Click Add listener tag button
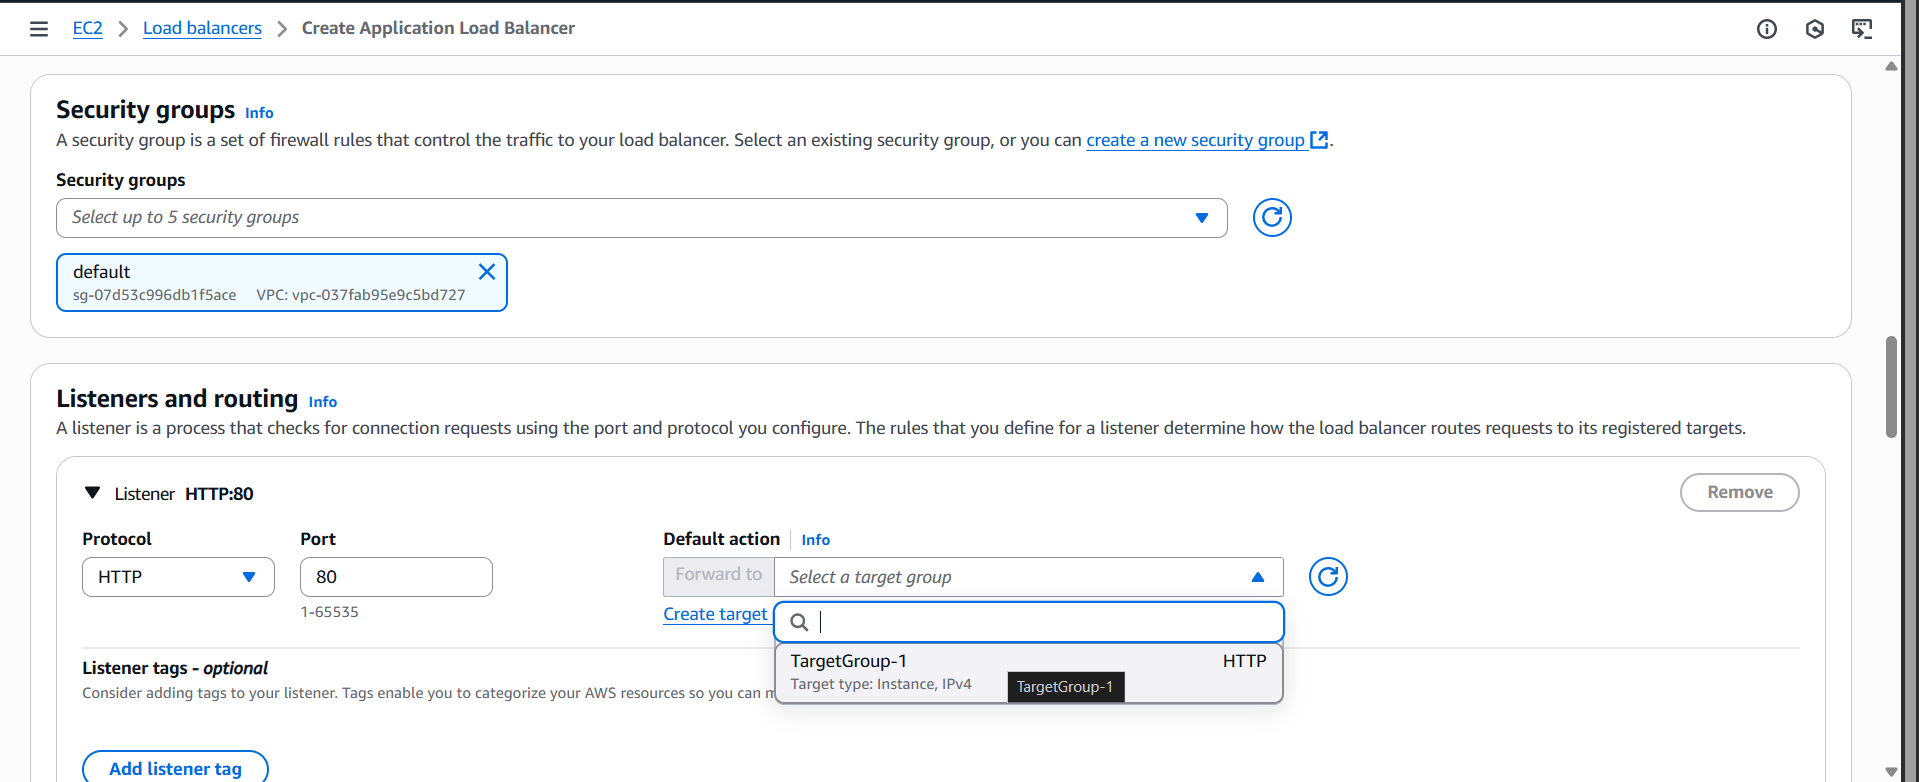Screen dimensions: 1919x782 175,768
